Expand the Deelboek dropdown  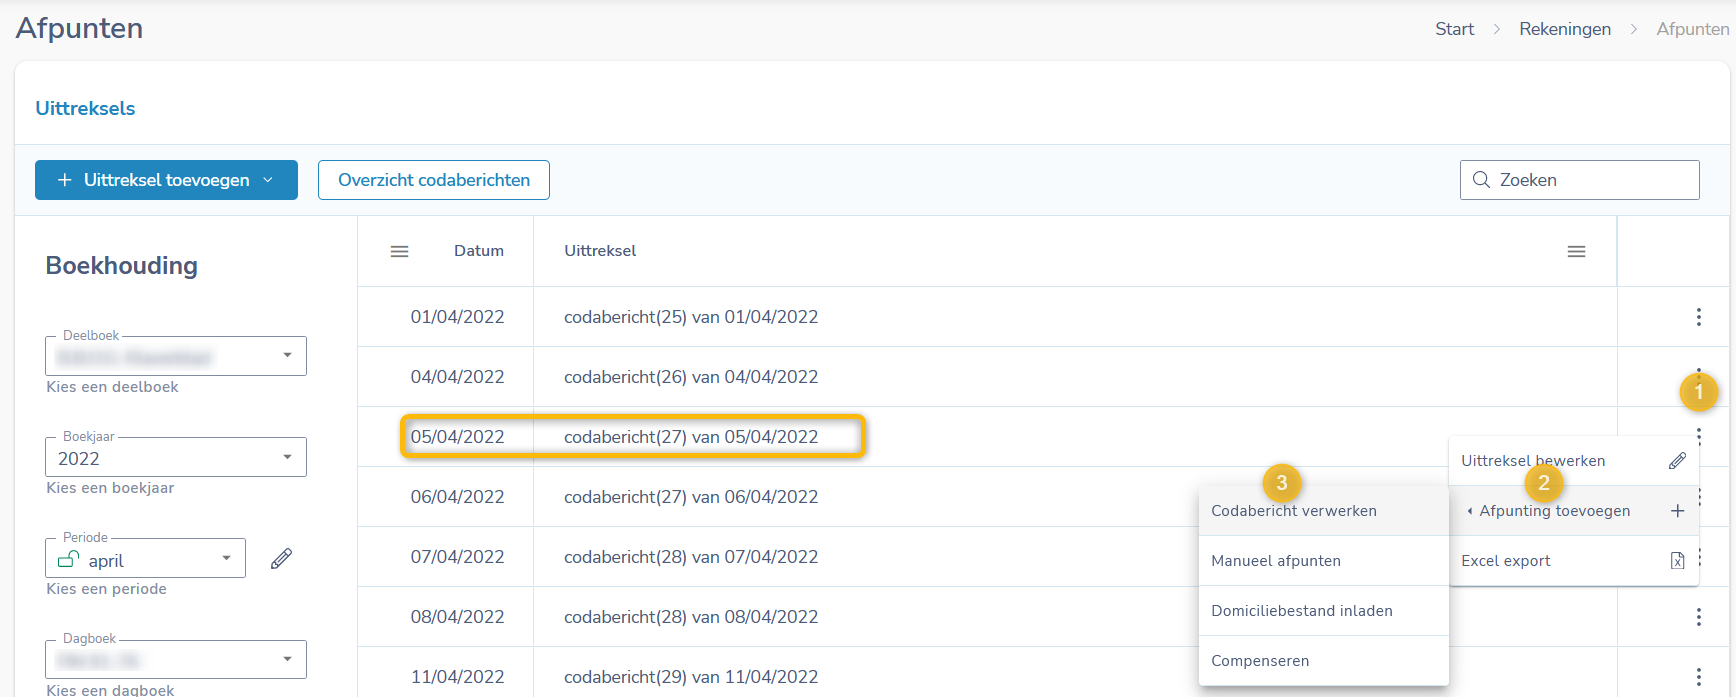(x=287, y=356)
